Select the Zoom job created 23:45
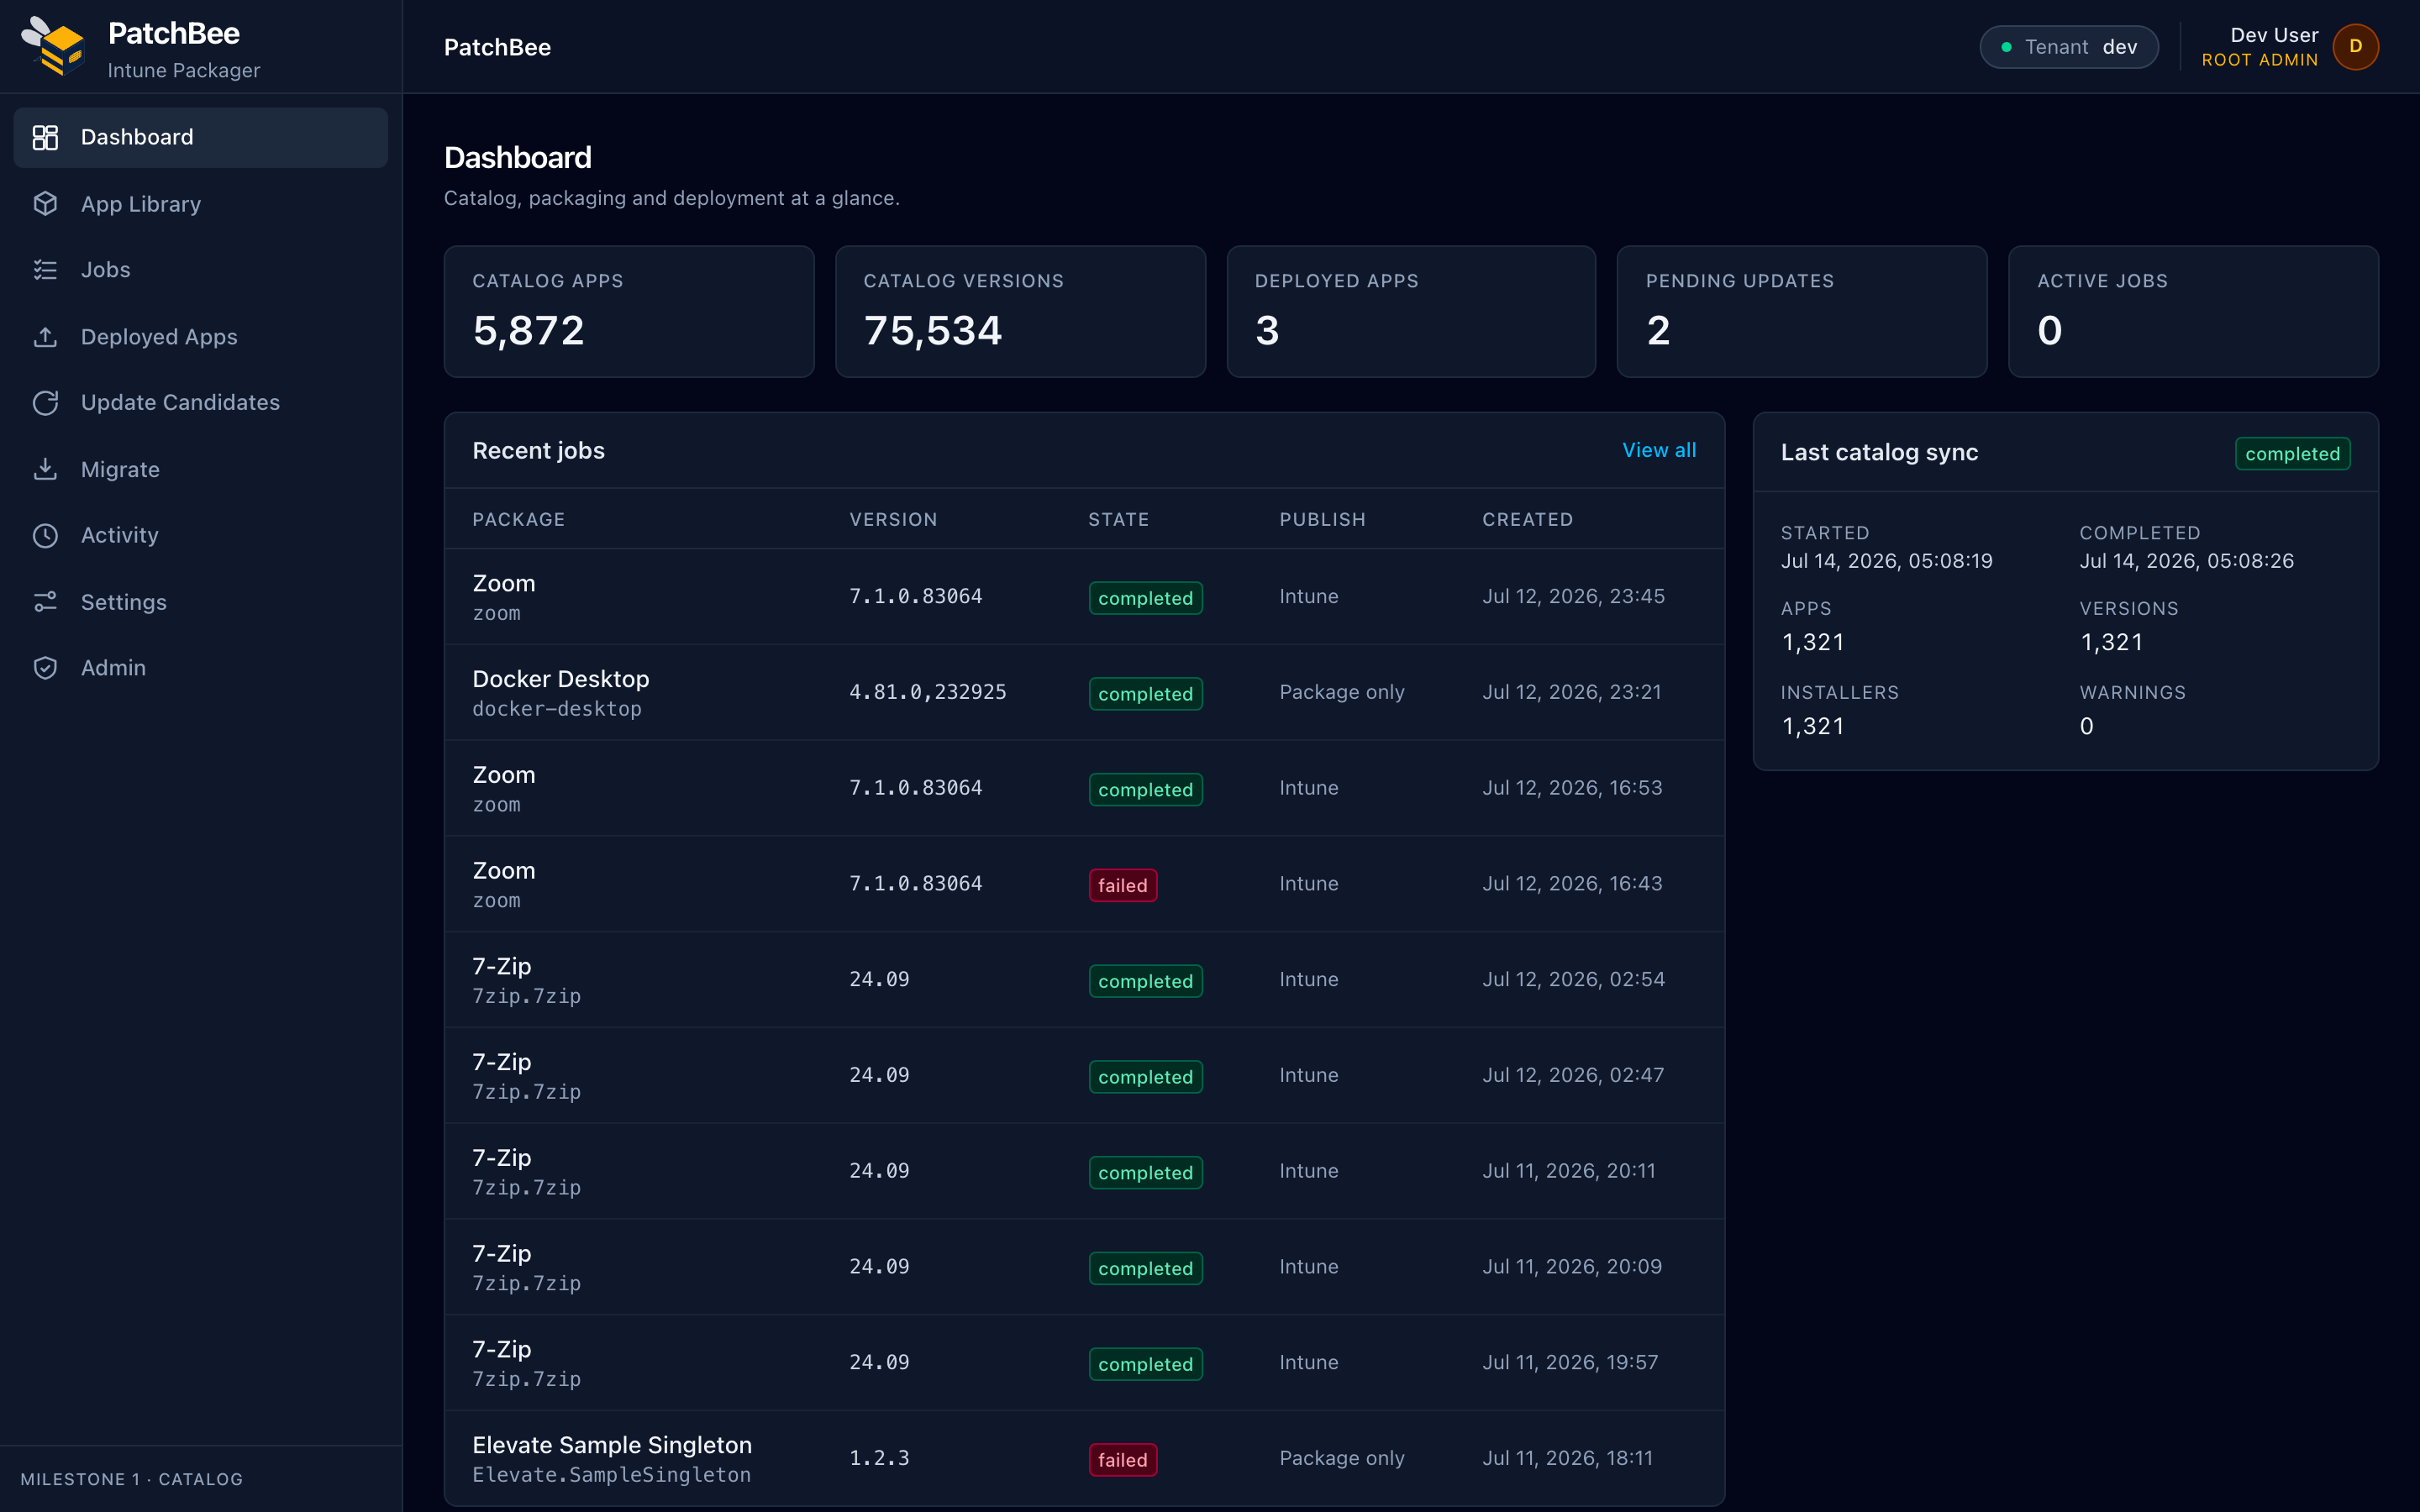Viewport: 2420px width, 1512px height. click(1084, 597)
